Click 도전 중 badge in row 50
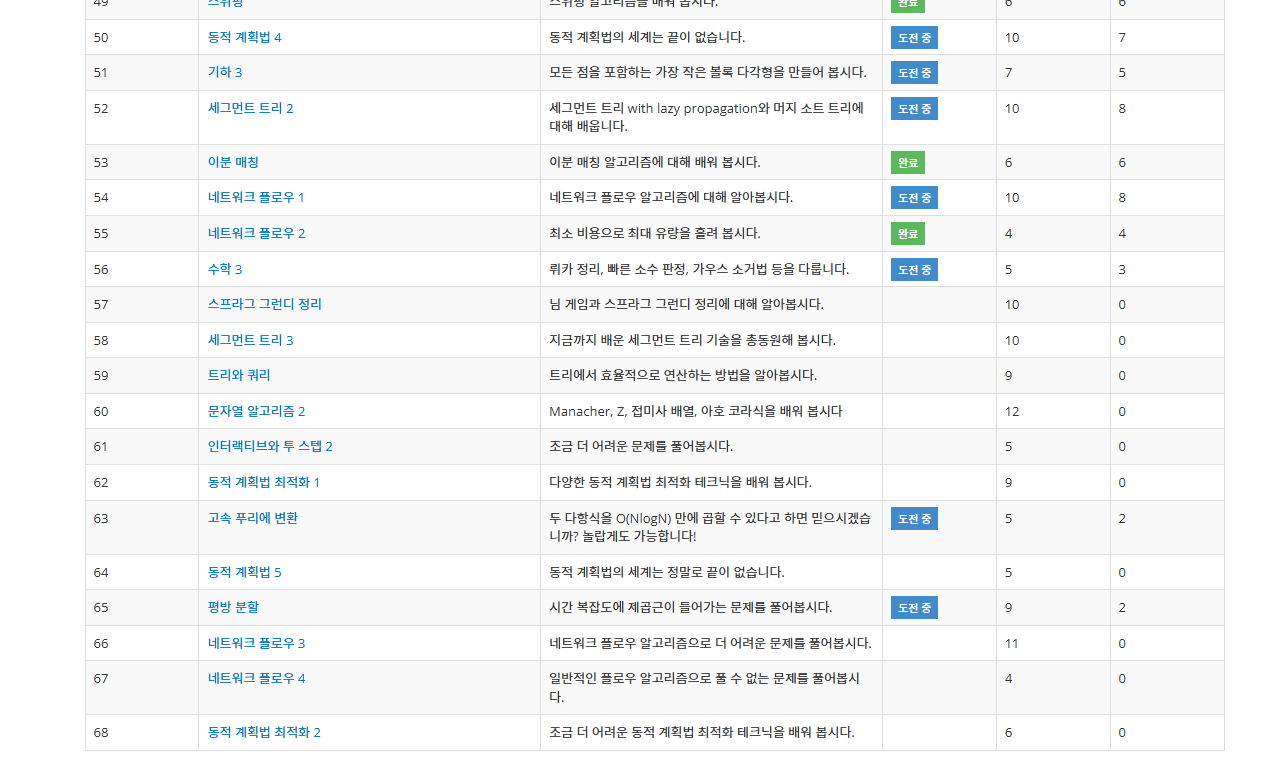1262x765 pixels. 914,38
